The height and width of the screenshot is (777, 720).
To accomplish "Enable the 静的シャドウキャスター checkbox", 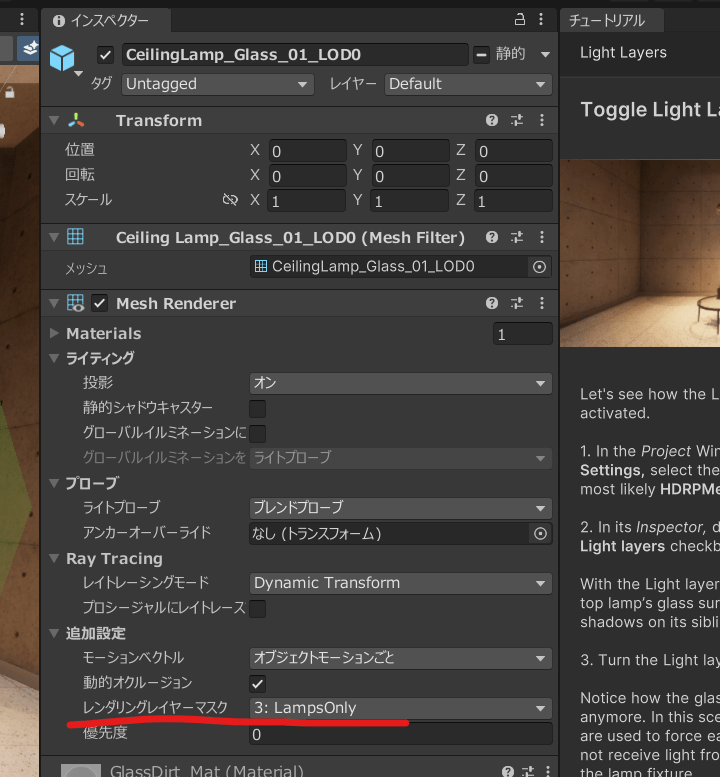I will coord(258,408).
